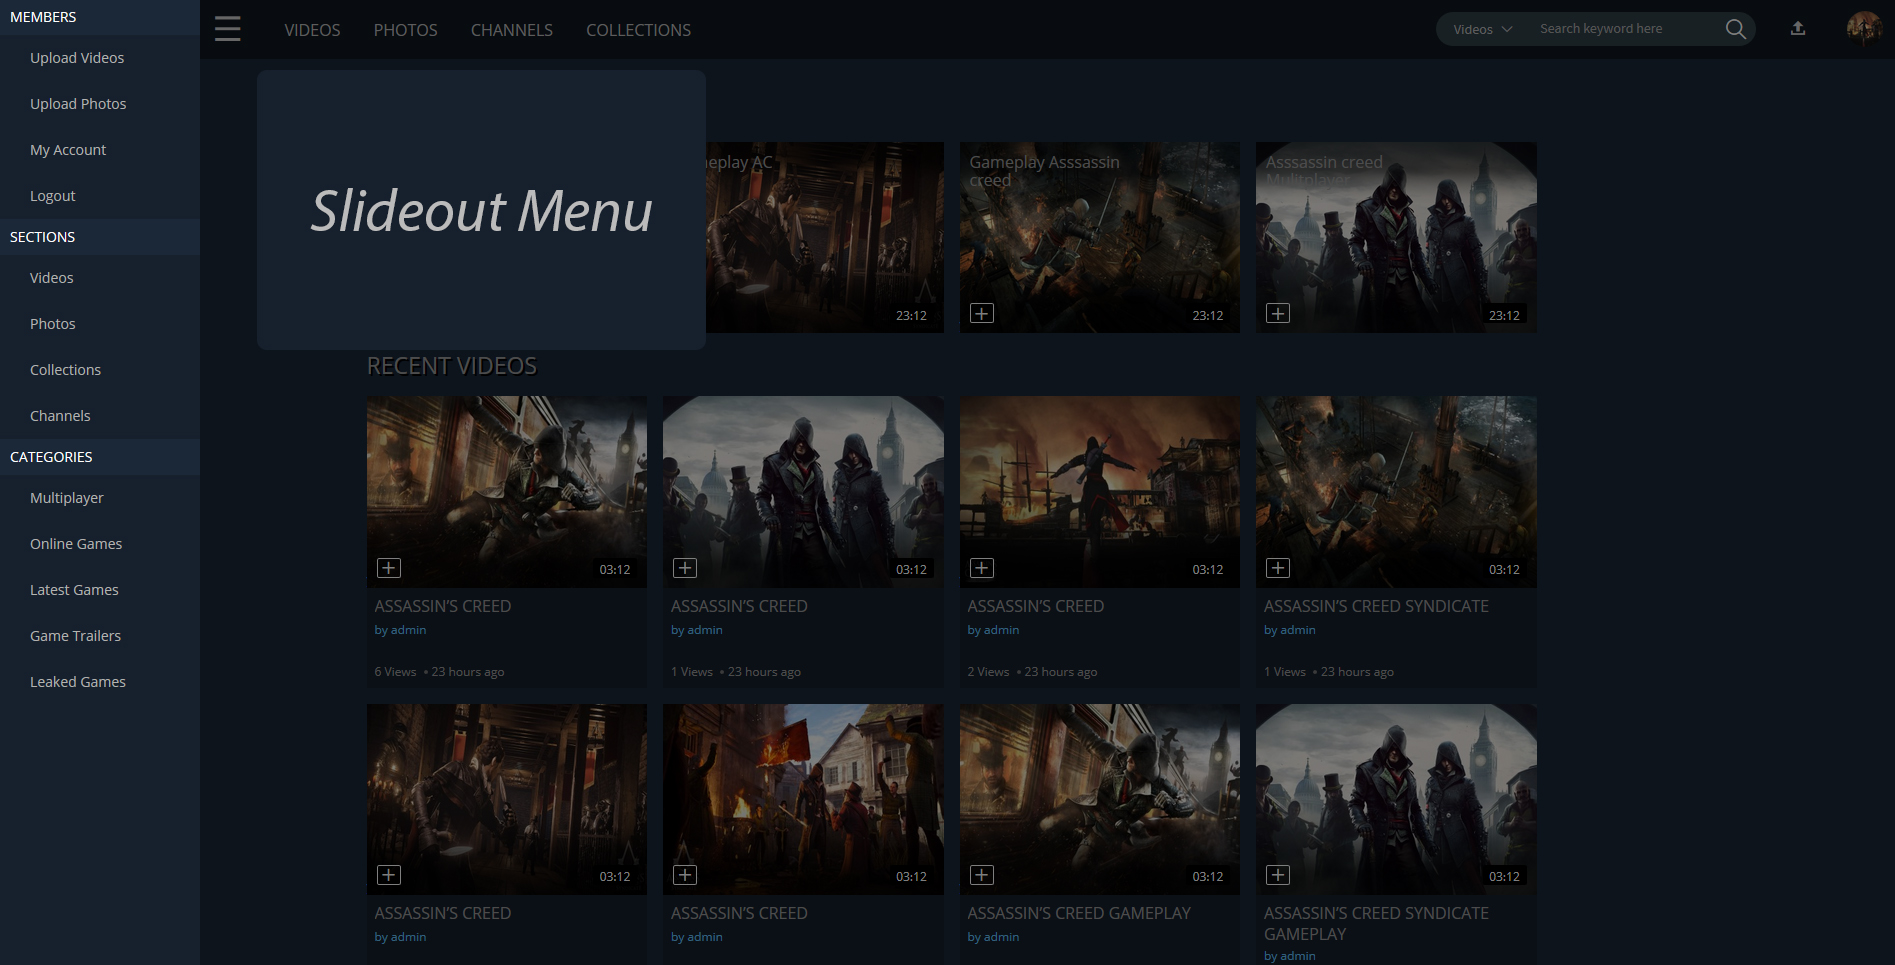Open the Asssassin creed Multiplayer featured thumbnail

click(1396, 237)
